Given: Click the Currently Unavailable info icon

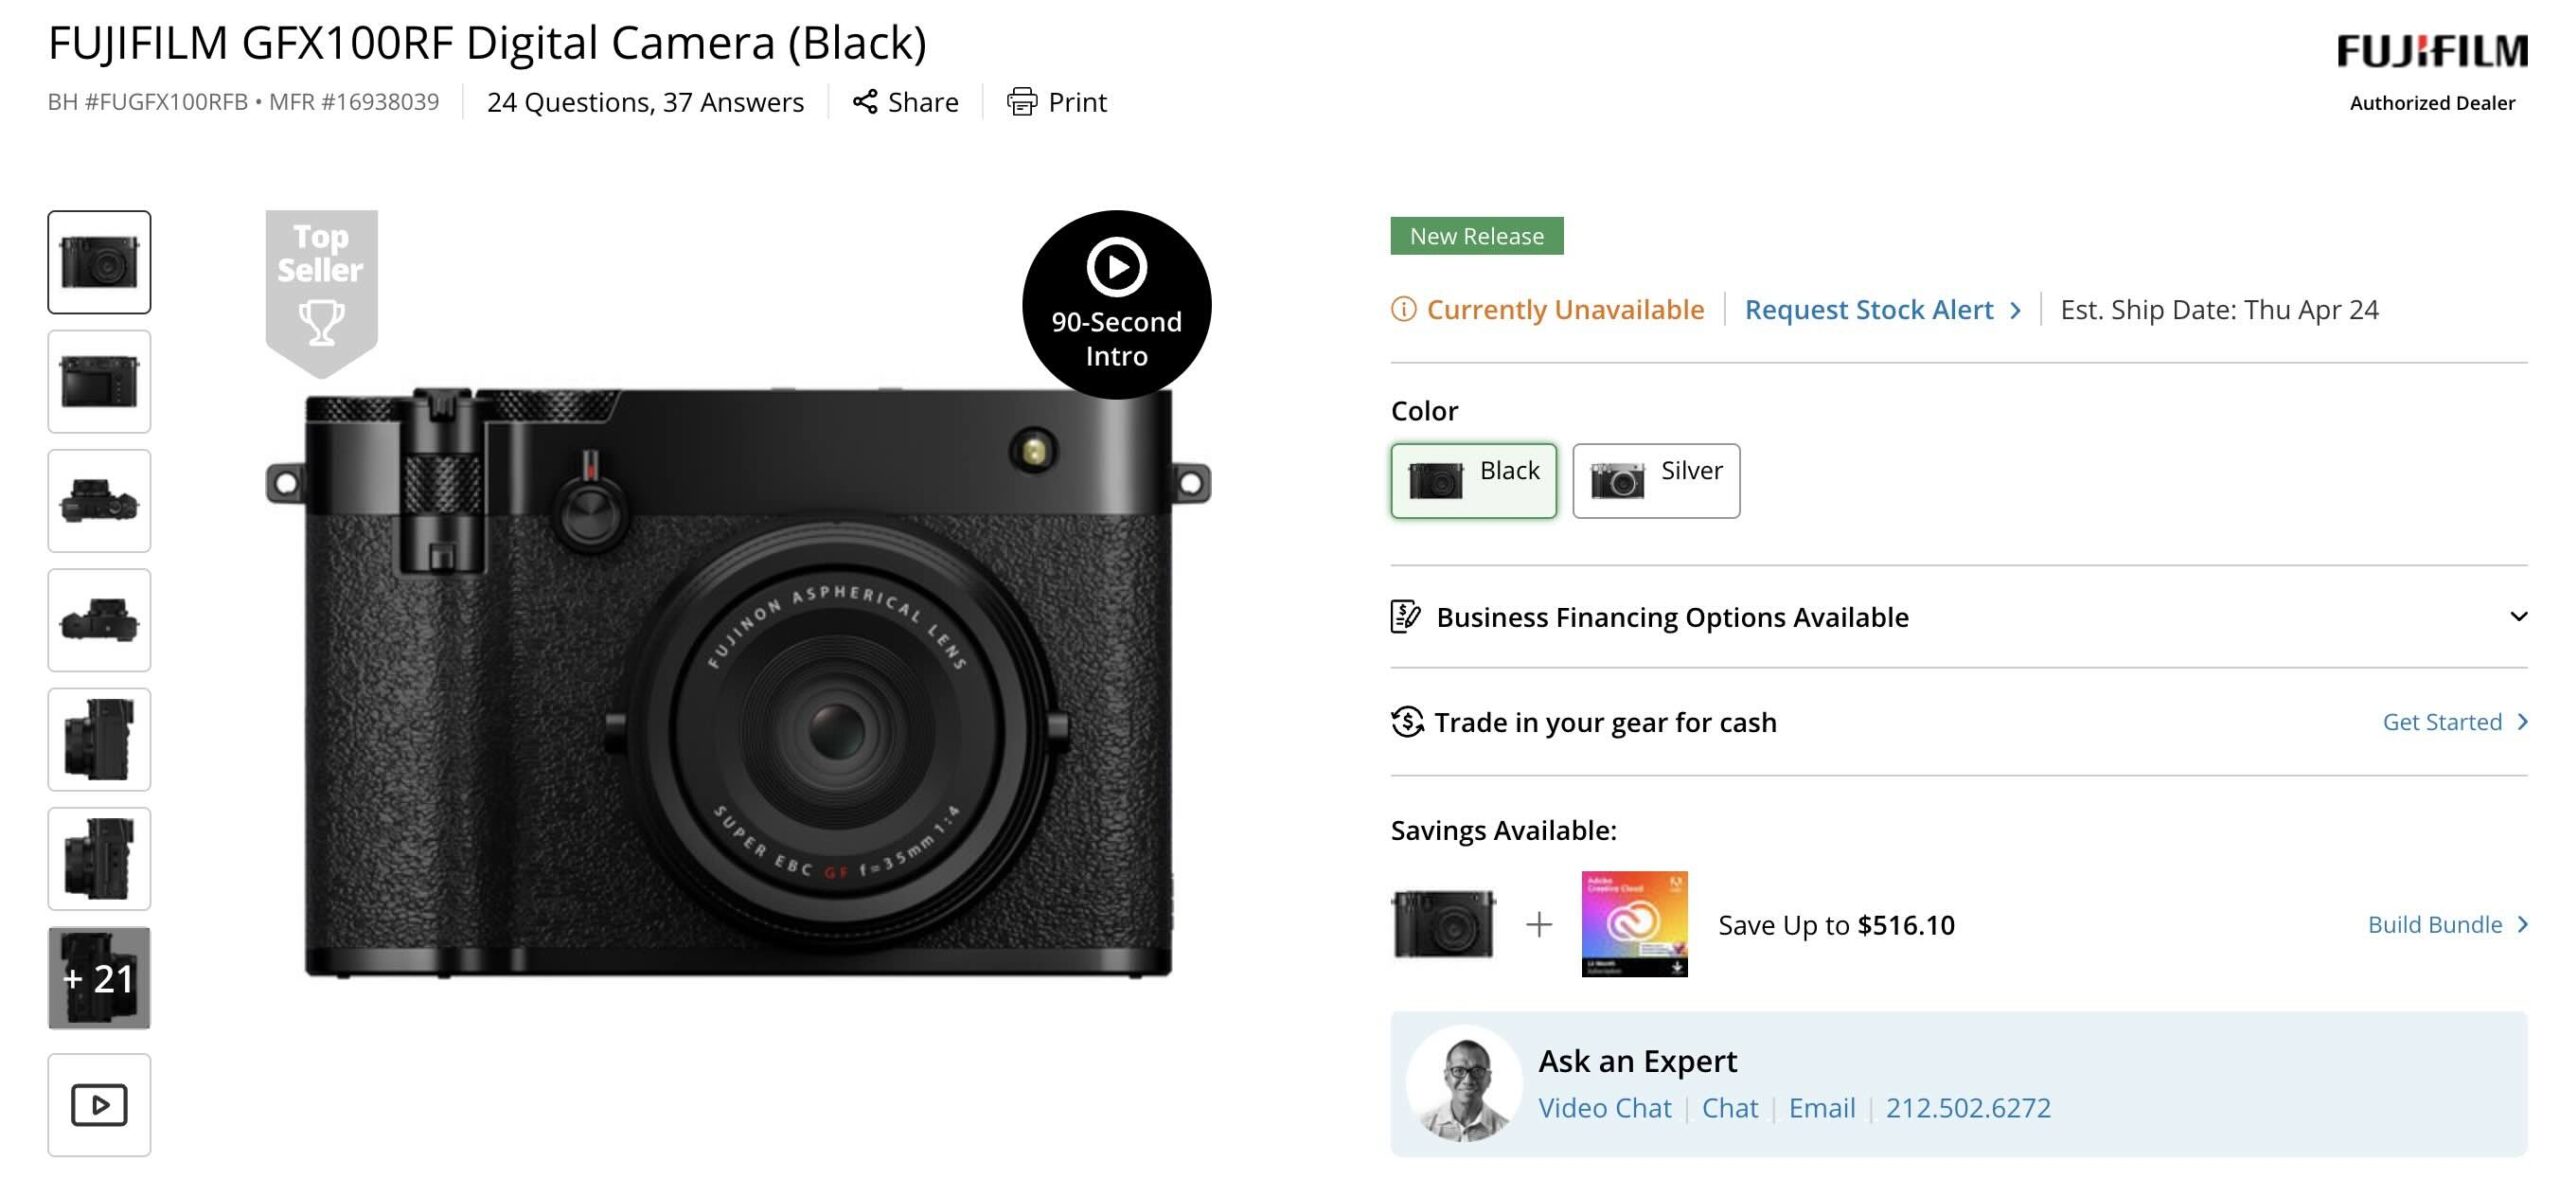Looking at the screenshot, I should pyautogui.click(x=1404, y=310).
